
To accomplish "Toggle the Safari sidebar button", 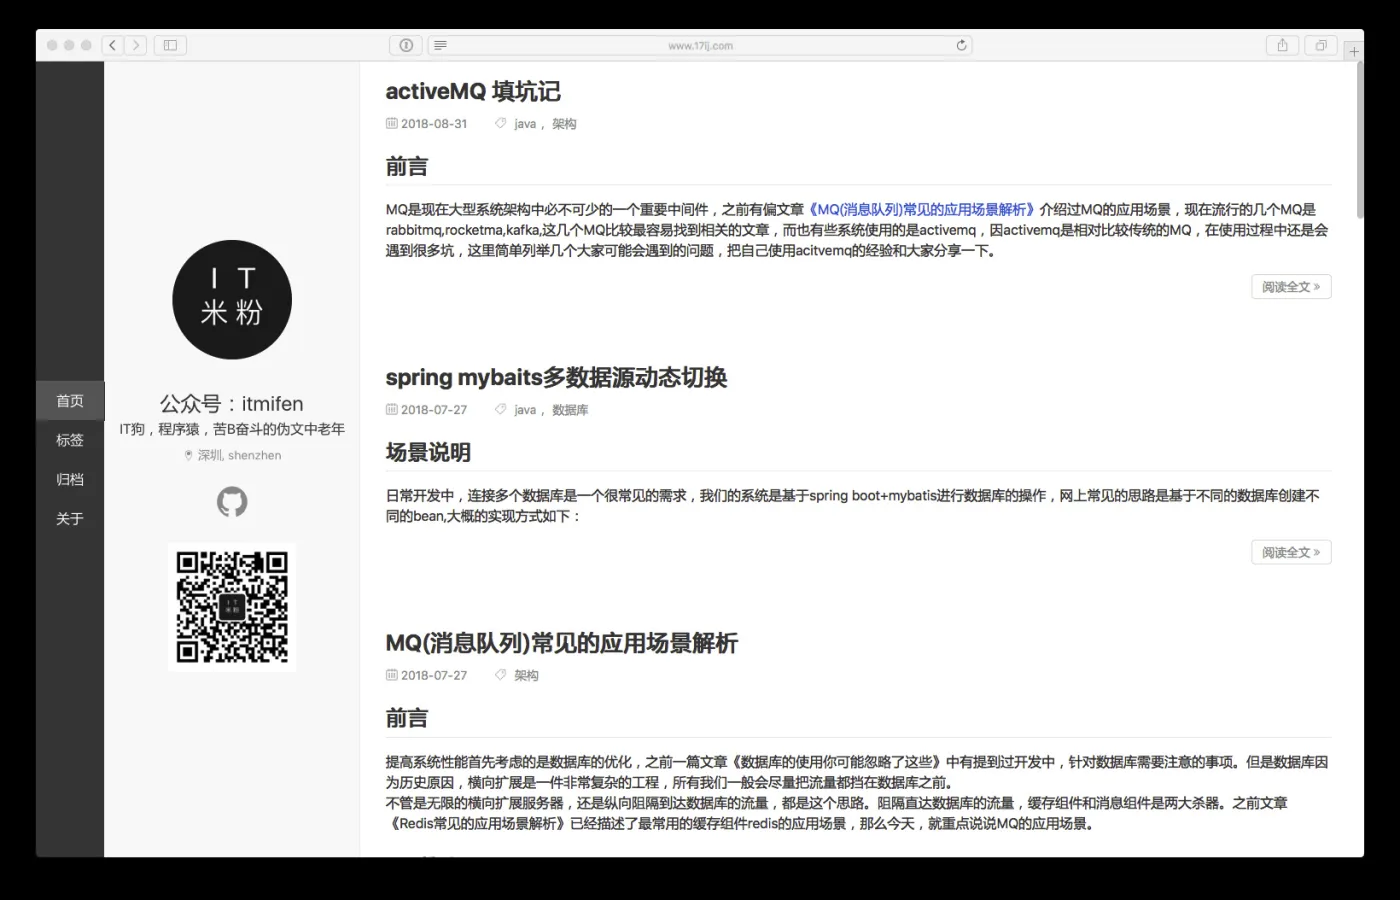I will (x=170, y=45).
